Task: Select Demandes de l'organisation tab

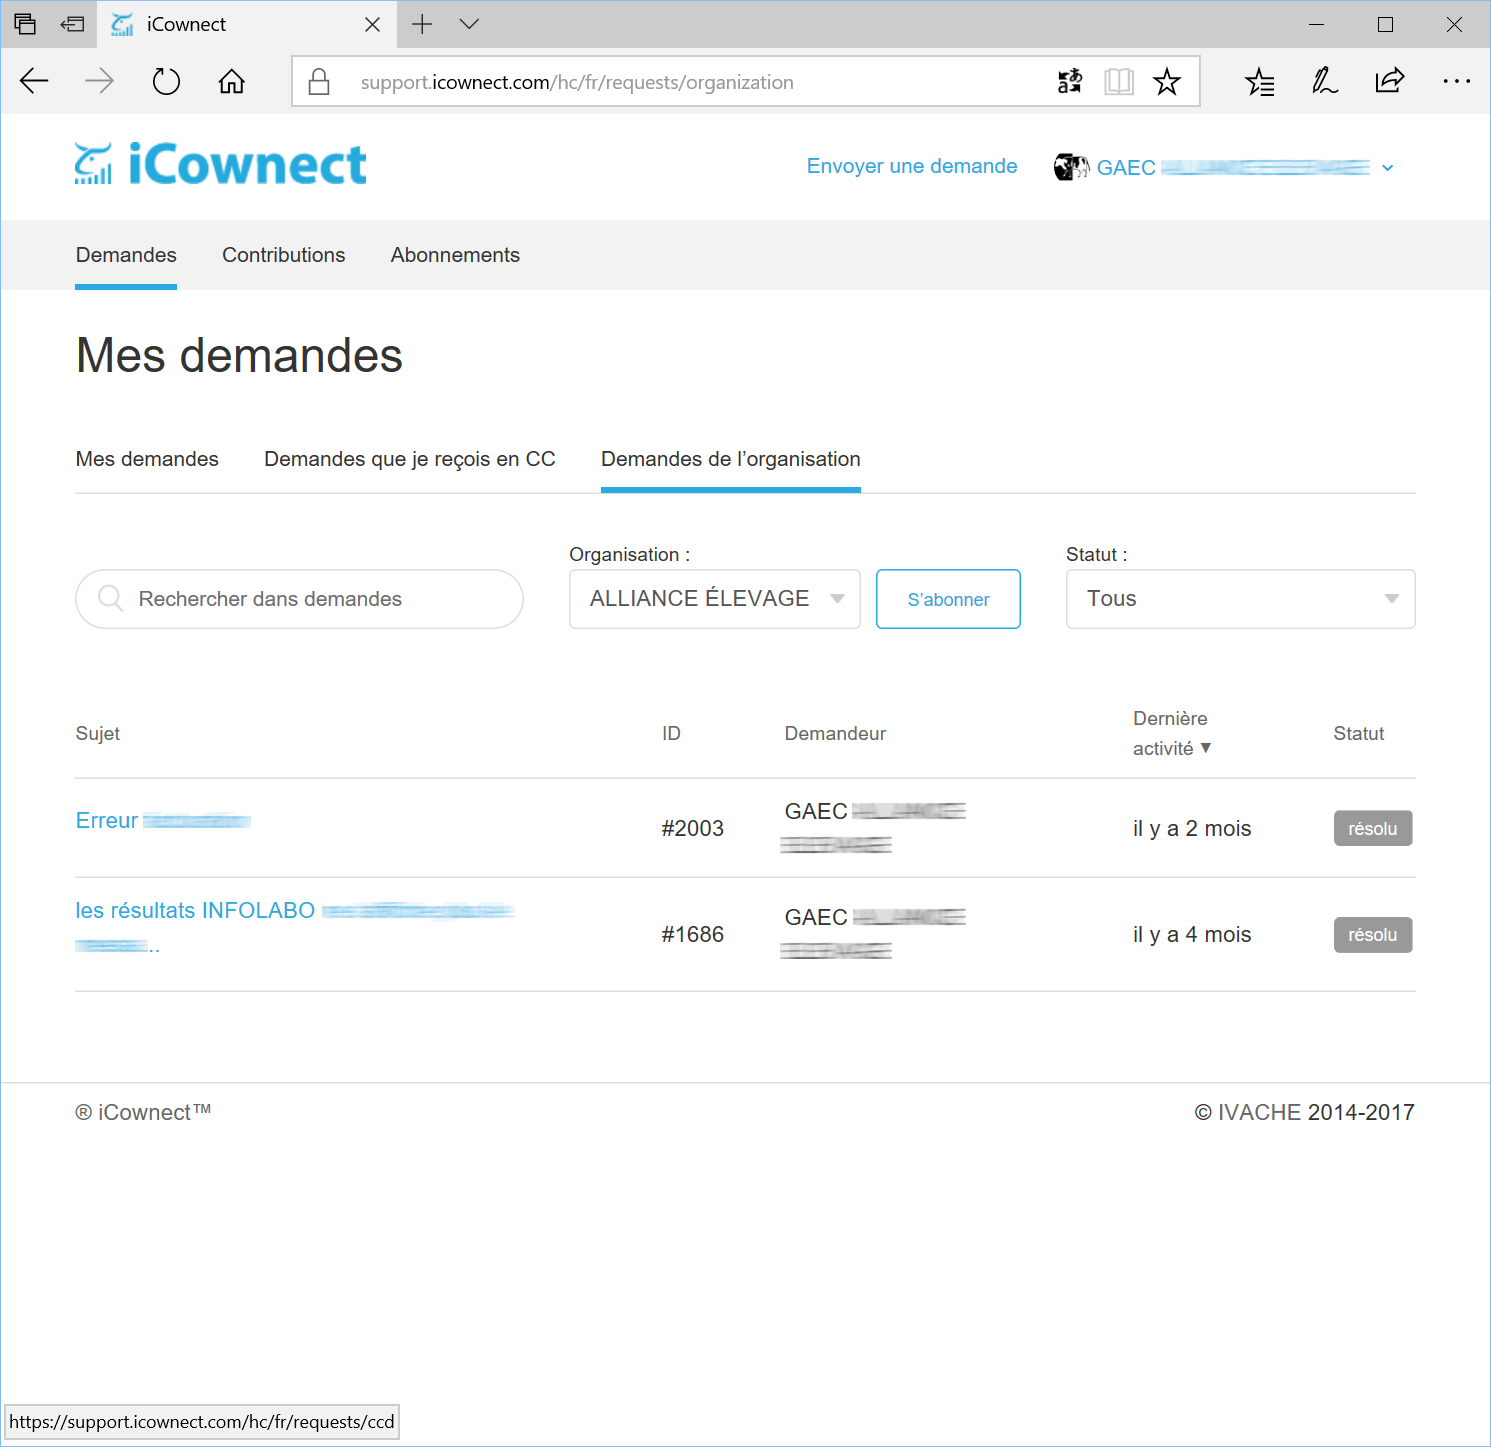Action: pos(731,459)
